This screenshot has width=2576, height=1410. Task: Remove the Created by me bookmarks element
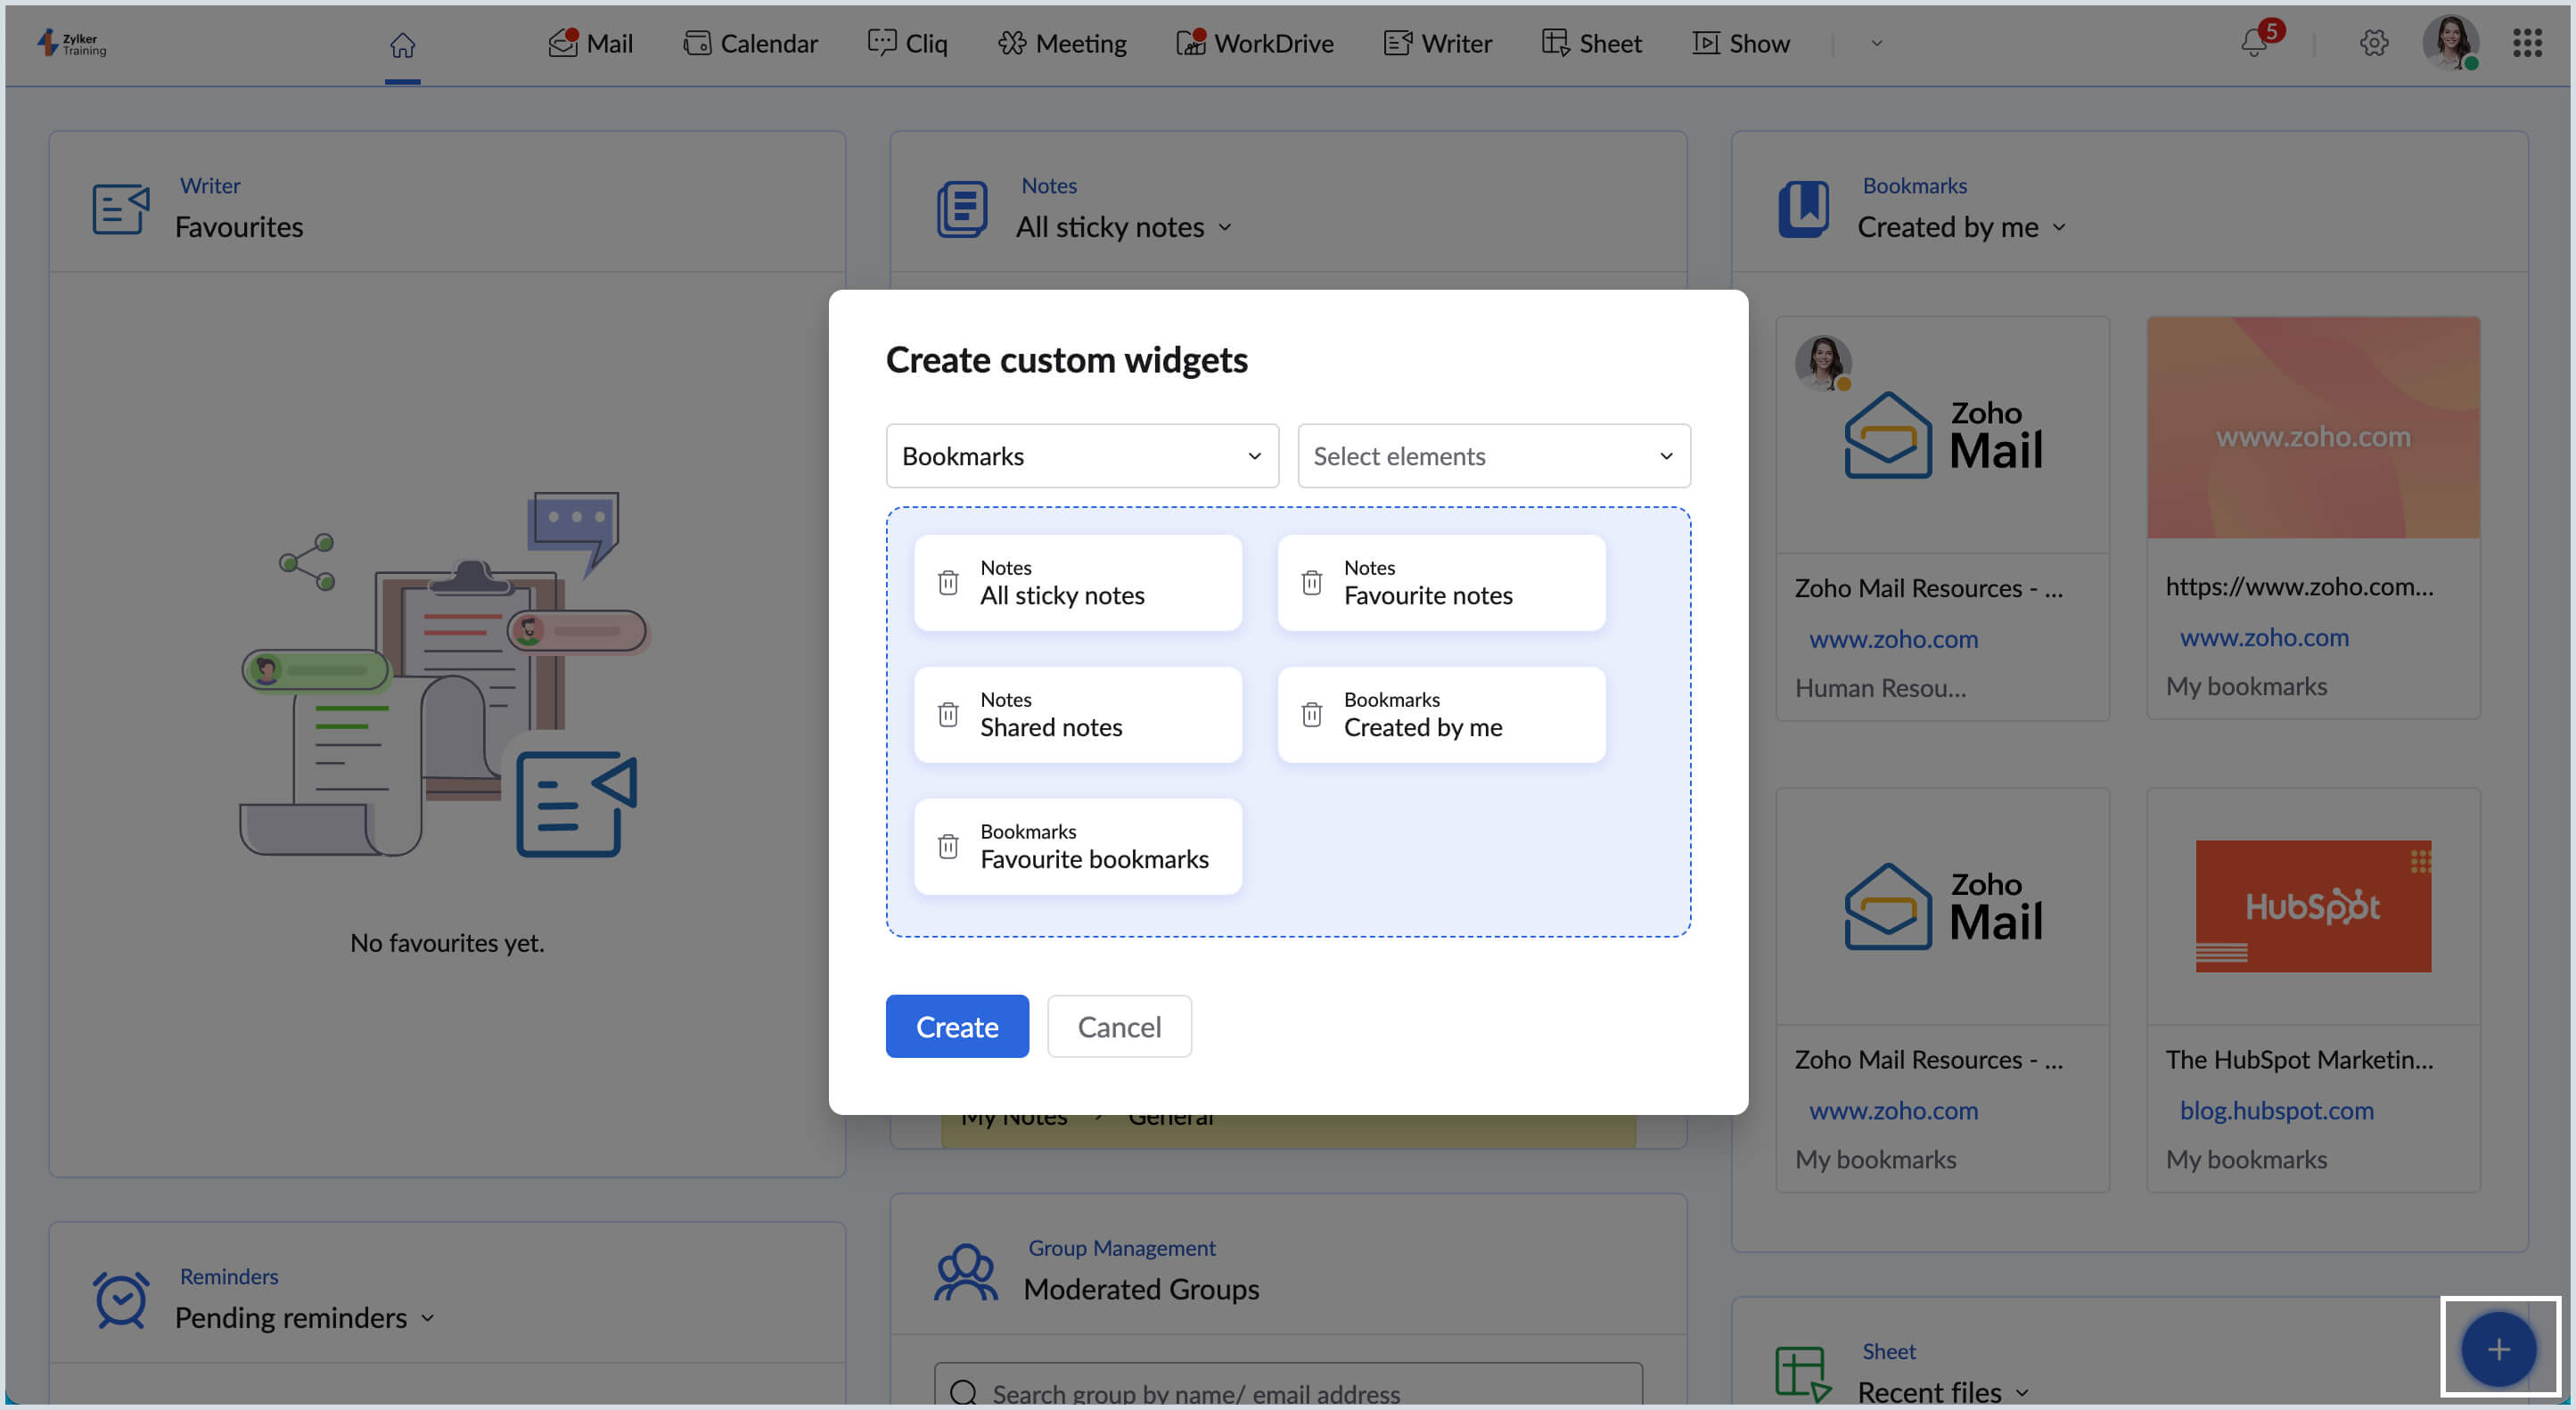1312,713
